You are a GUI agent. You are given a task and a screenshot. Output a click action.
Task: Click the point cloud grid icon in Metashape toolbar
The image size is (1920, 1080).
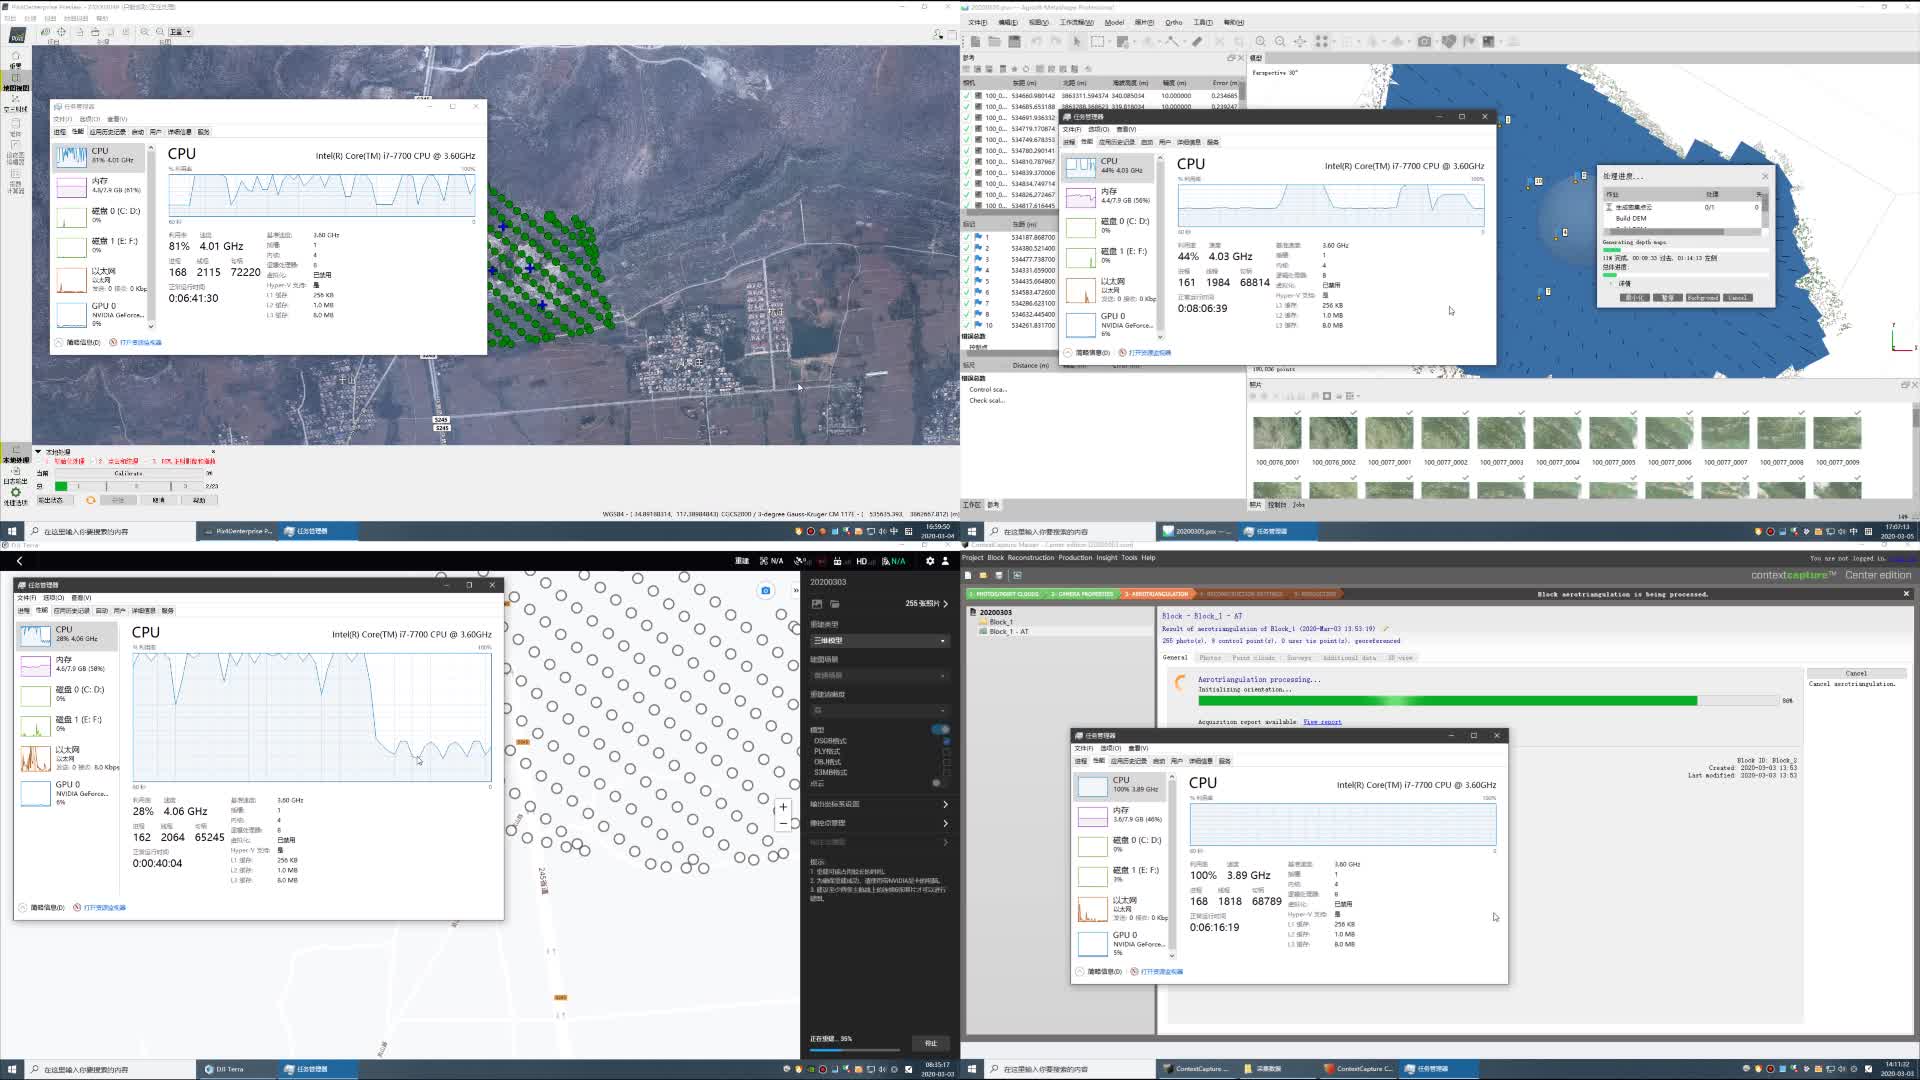(1321, 41)
